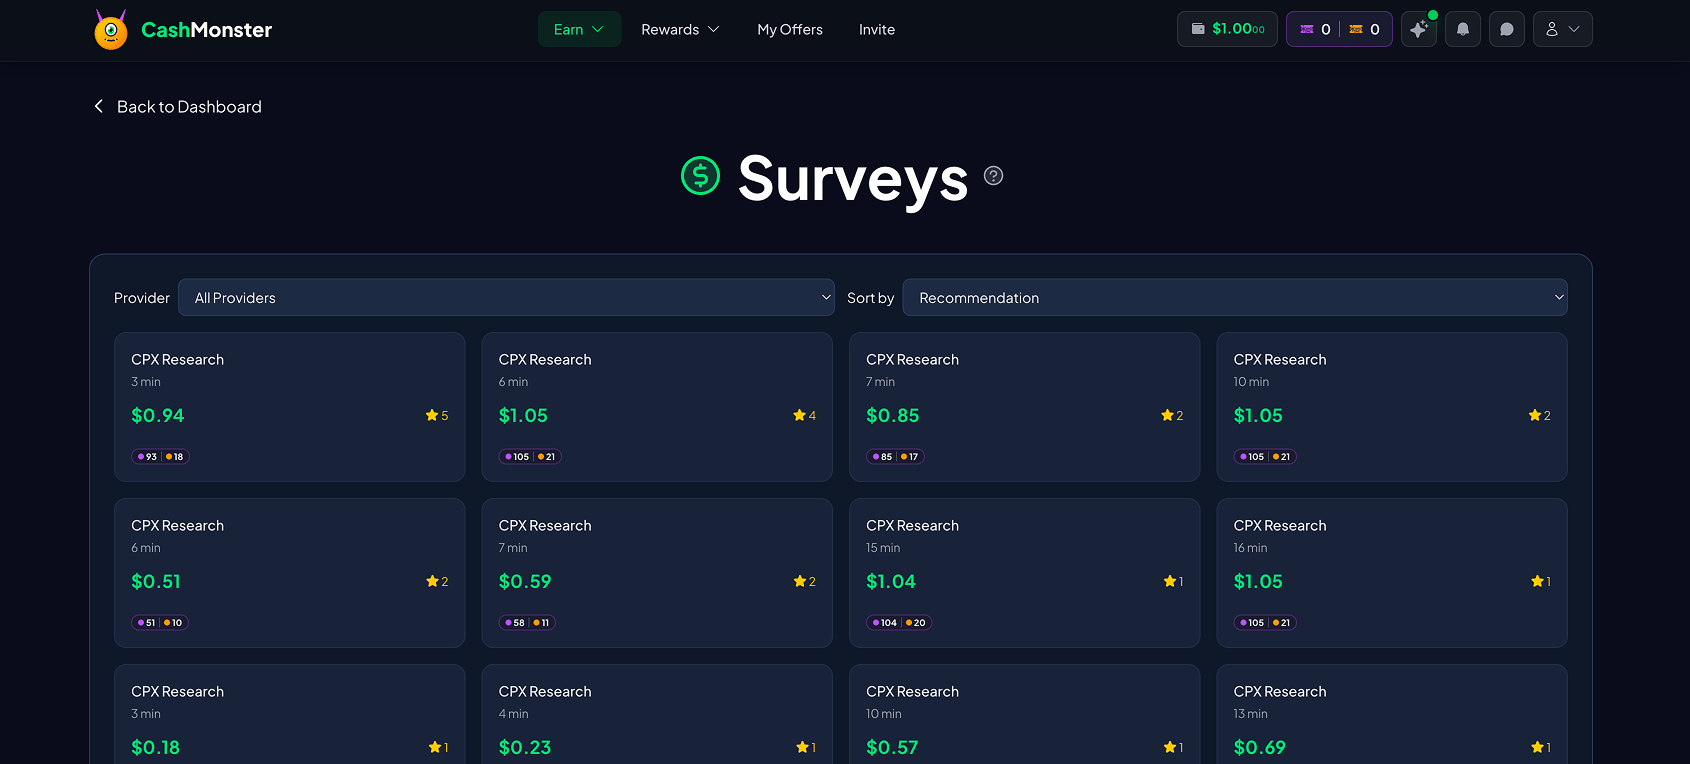The height and width of the screenshot is (764, 1690).
Task: Click the star rating on $0.51 survey
Action: (x=437, y=581)
